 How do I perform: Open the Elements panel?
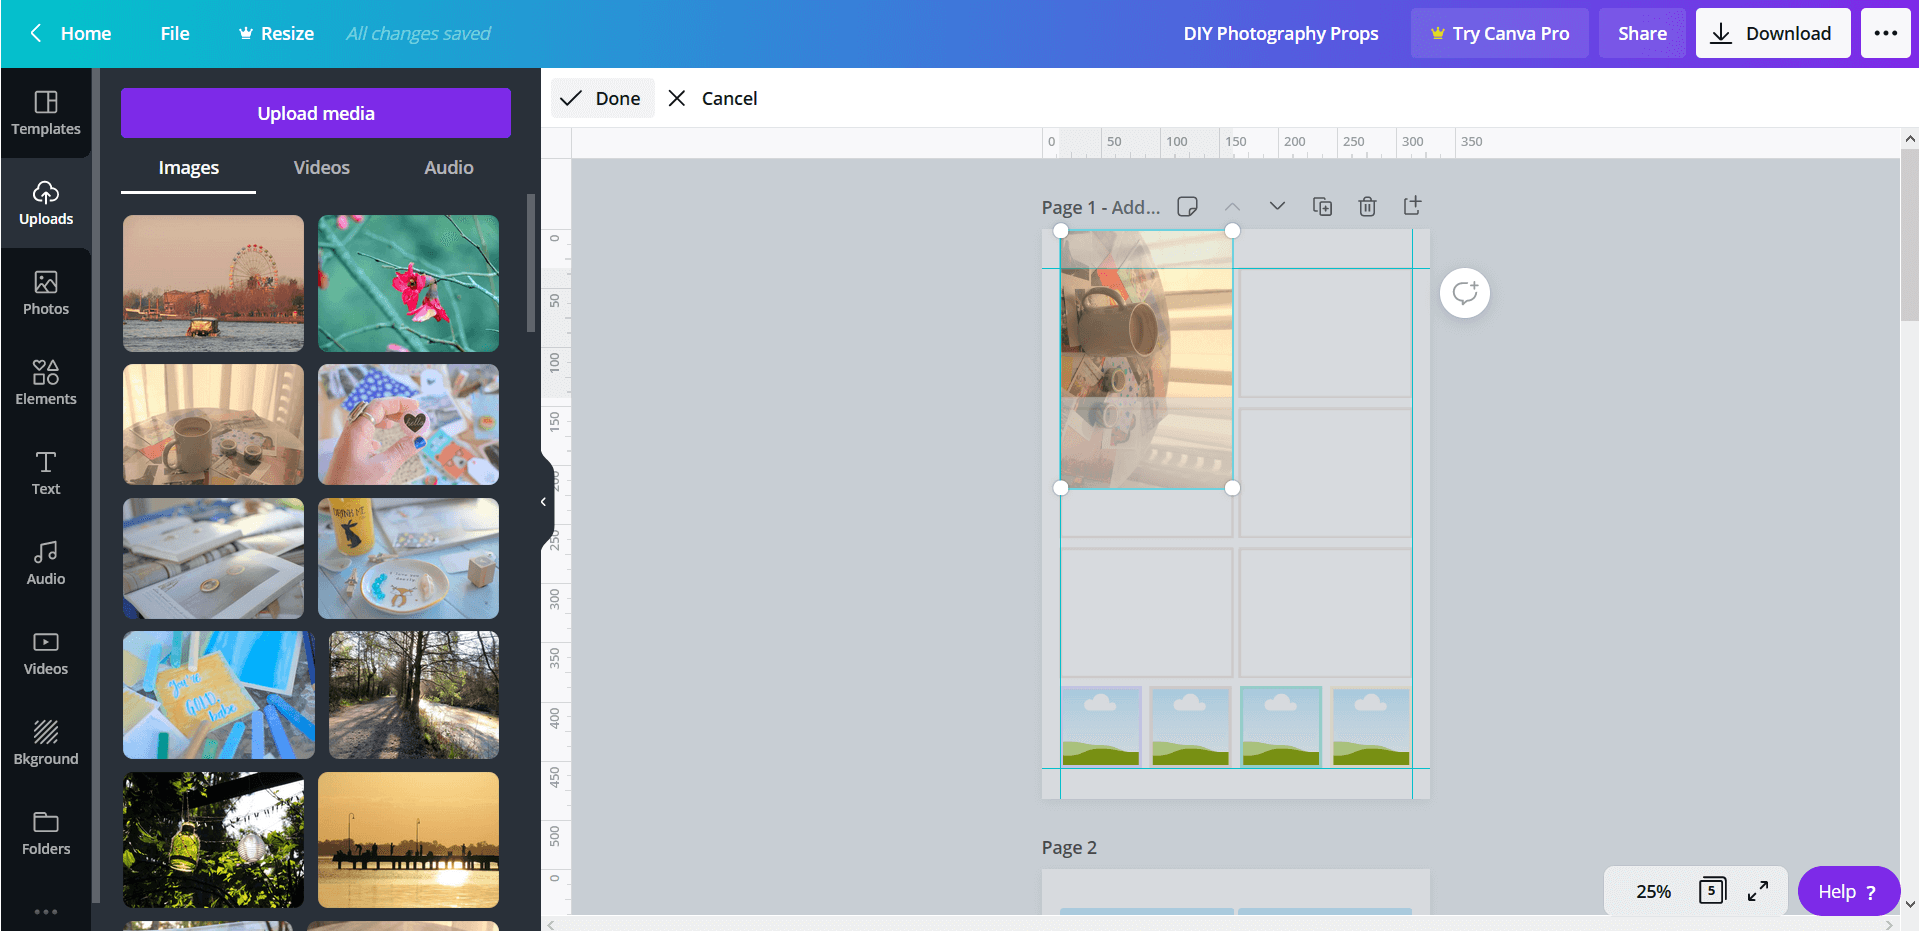click(46, 383)
